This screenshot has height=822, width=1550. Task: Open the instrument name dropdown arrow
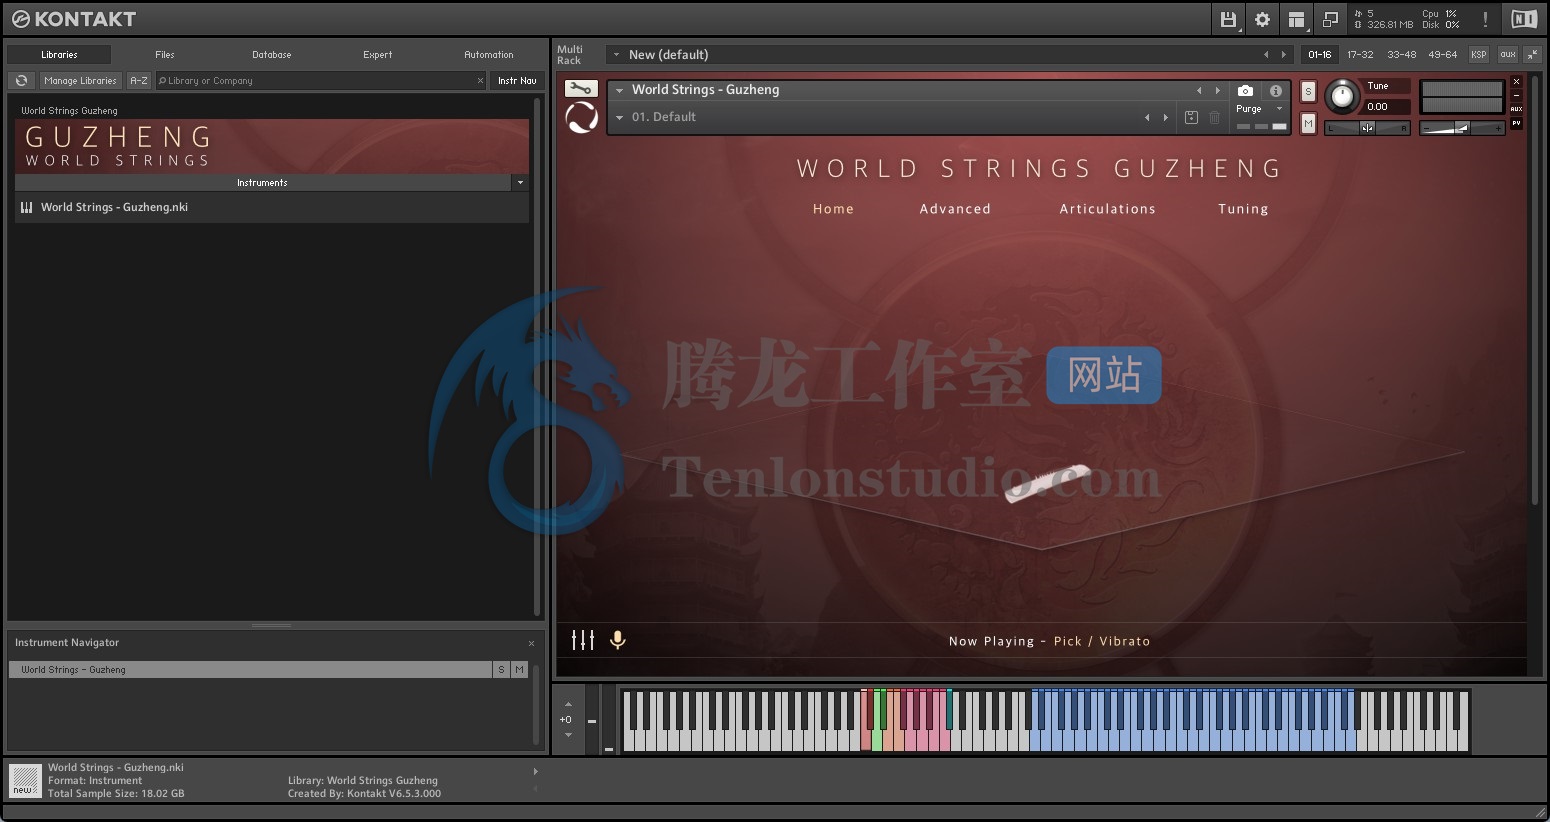click(619, 90)
